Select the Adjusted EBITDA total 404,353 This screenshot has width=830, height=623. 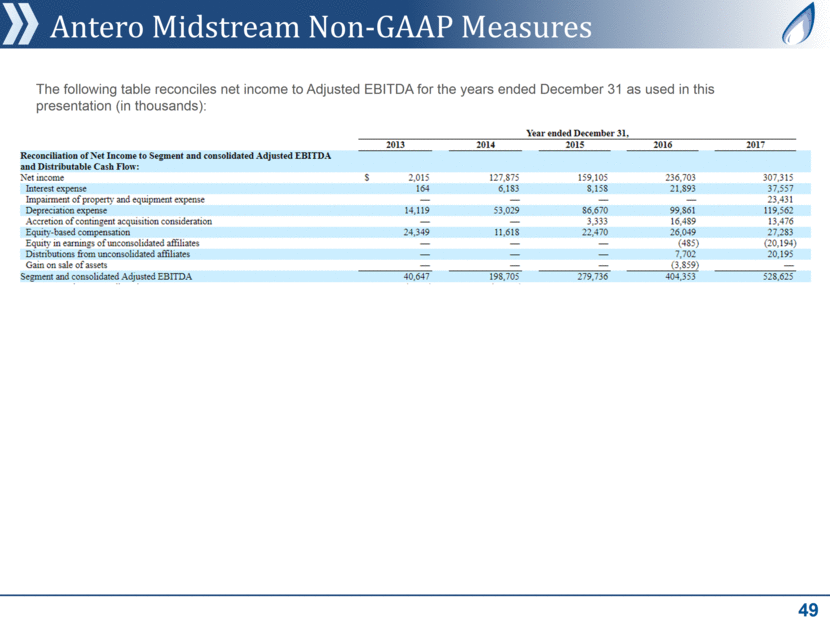[681, 277]
